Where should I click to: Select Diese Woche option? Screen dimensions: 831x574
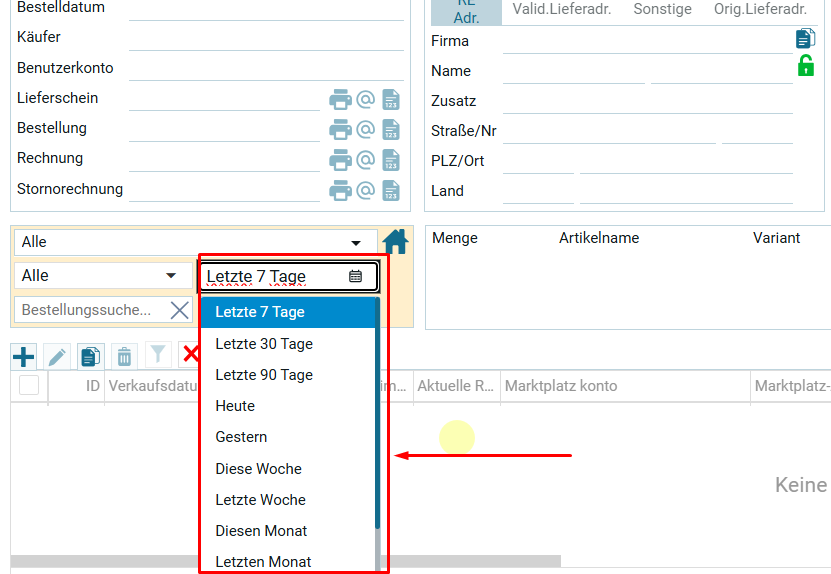258,469
